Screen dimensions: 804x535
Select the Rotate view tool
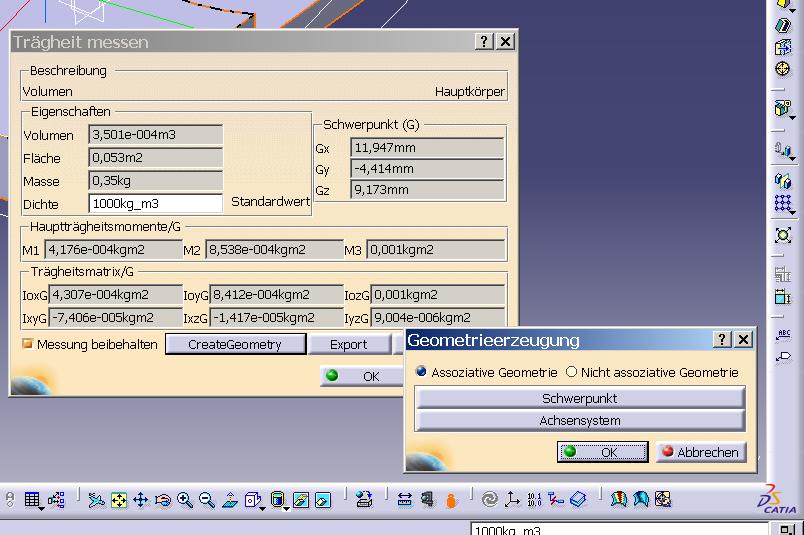pos(163,500)
